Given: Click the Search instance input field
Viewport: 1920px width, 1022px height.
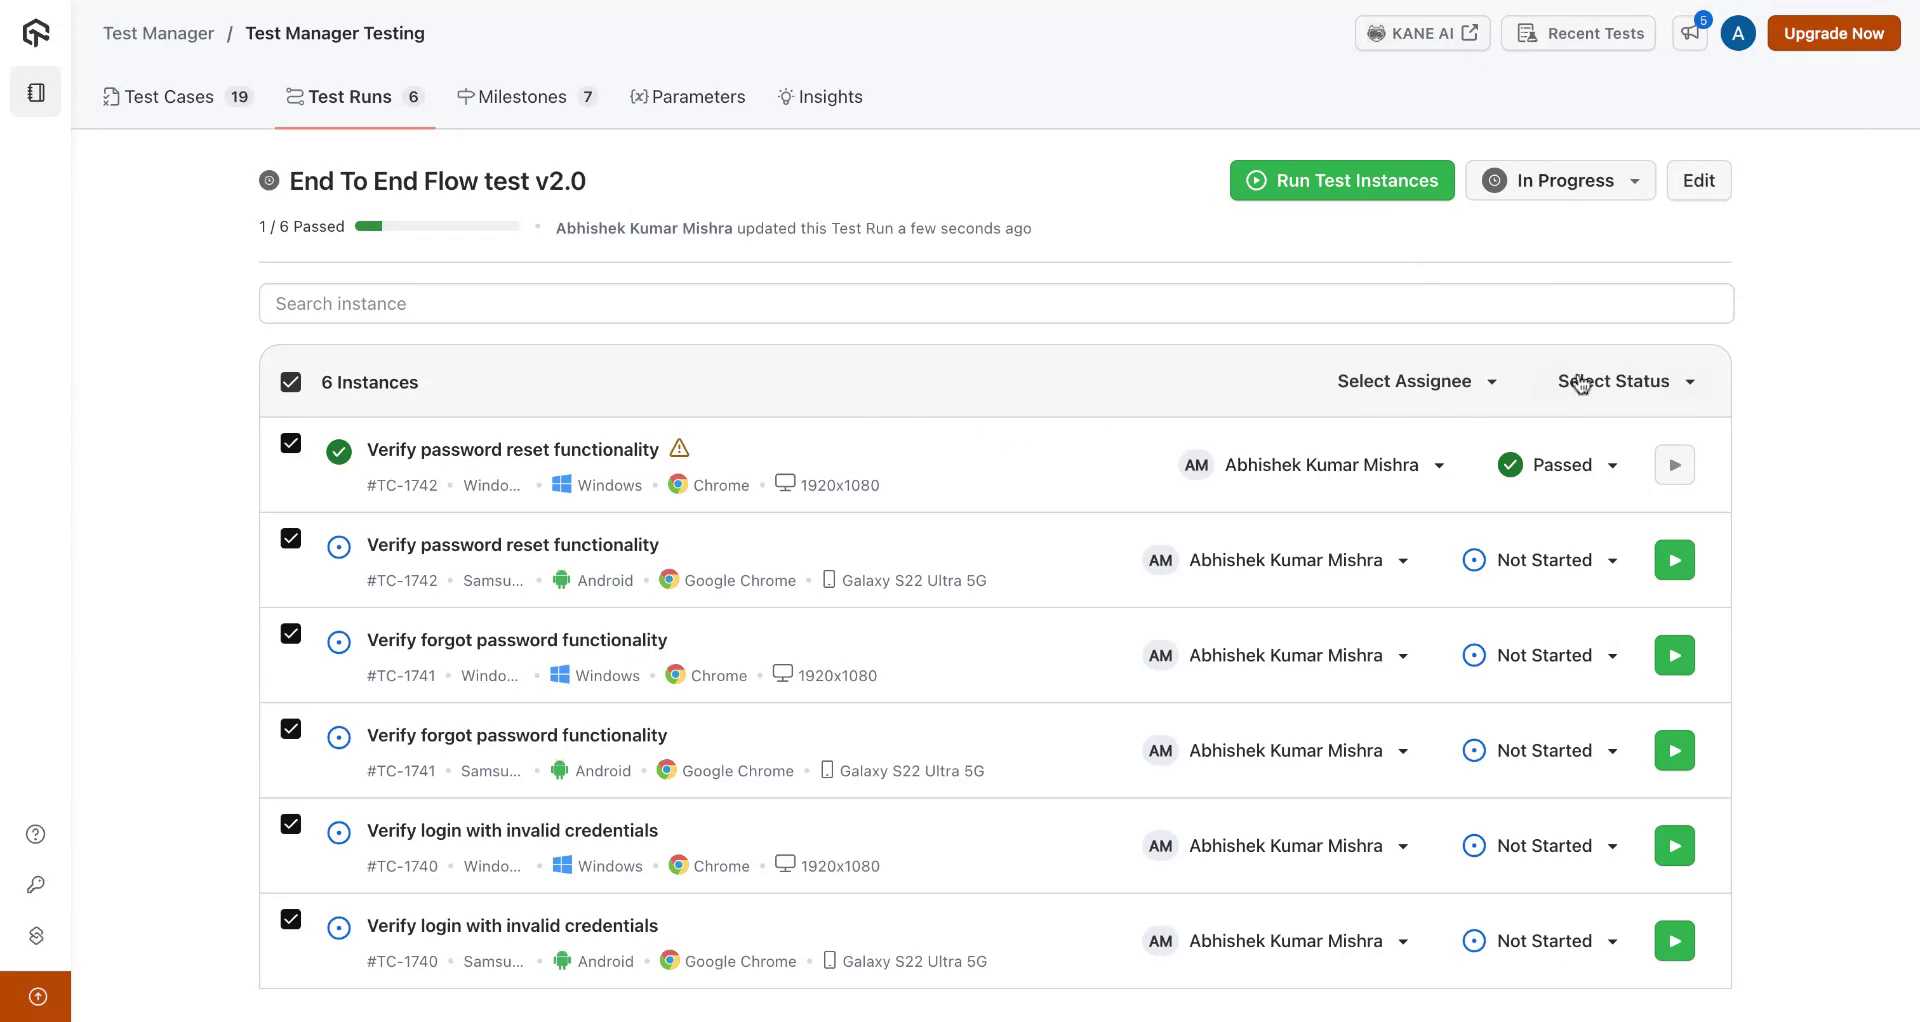Looking at the screenshot, I should [x=995, y=304].
